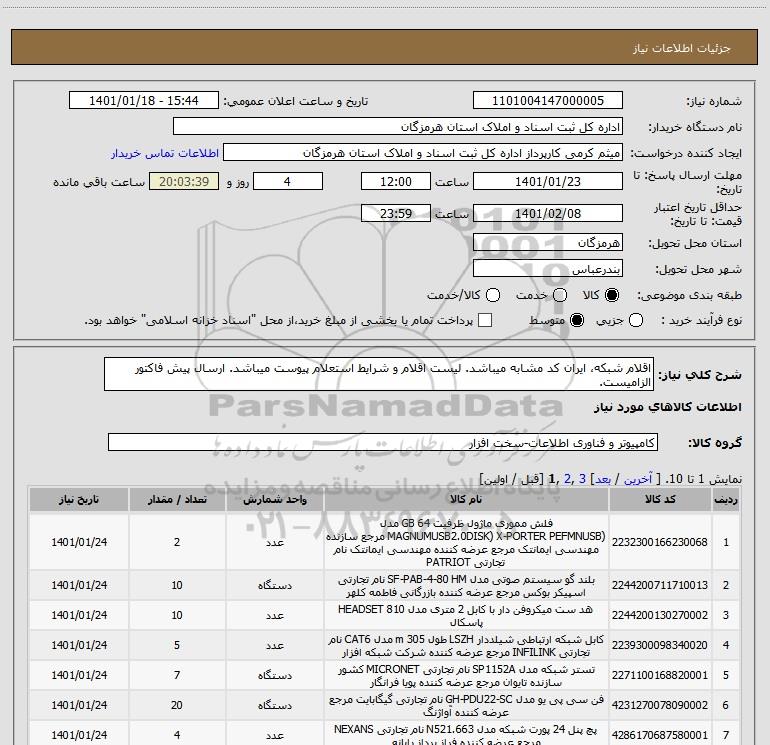Screen dimensions: 770x745
Task: Click the announcement date field 1401/01/18 - 15:44
Action: click(x=144, y=101)
